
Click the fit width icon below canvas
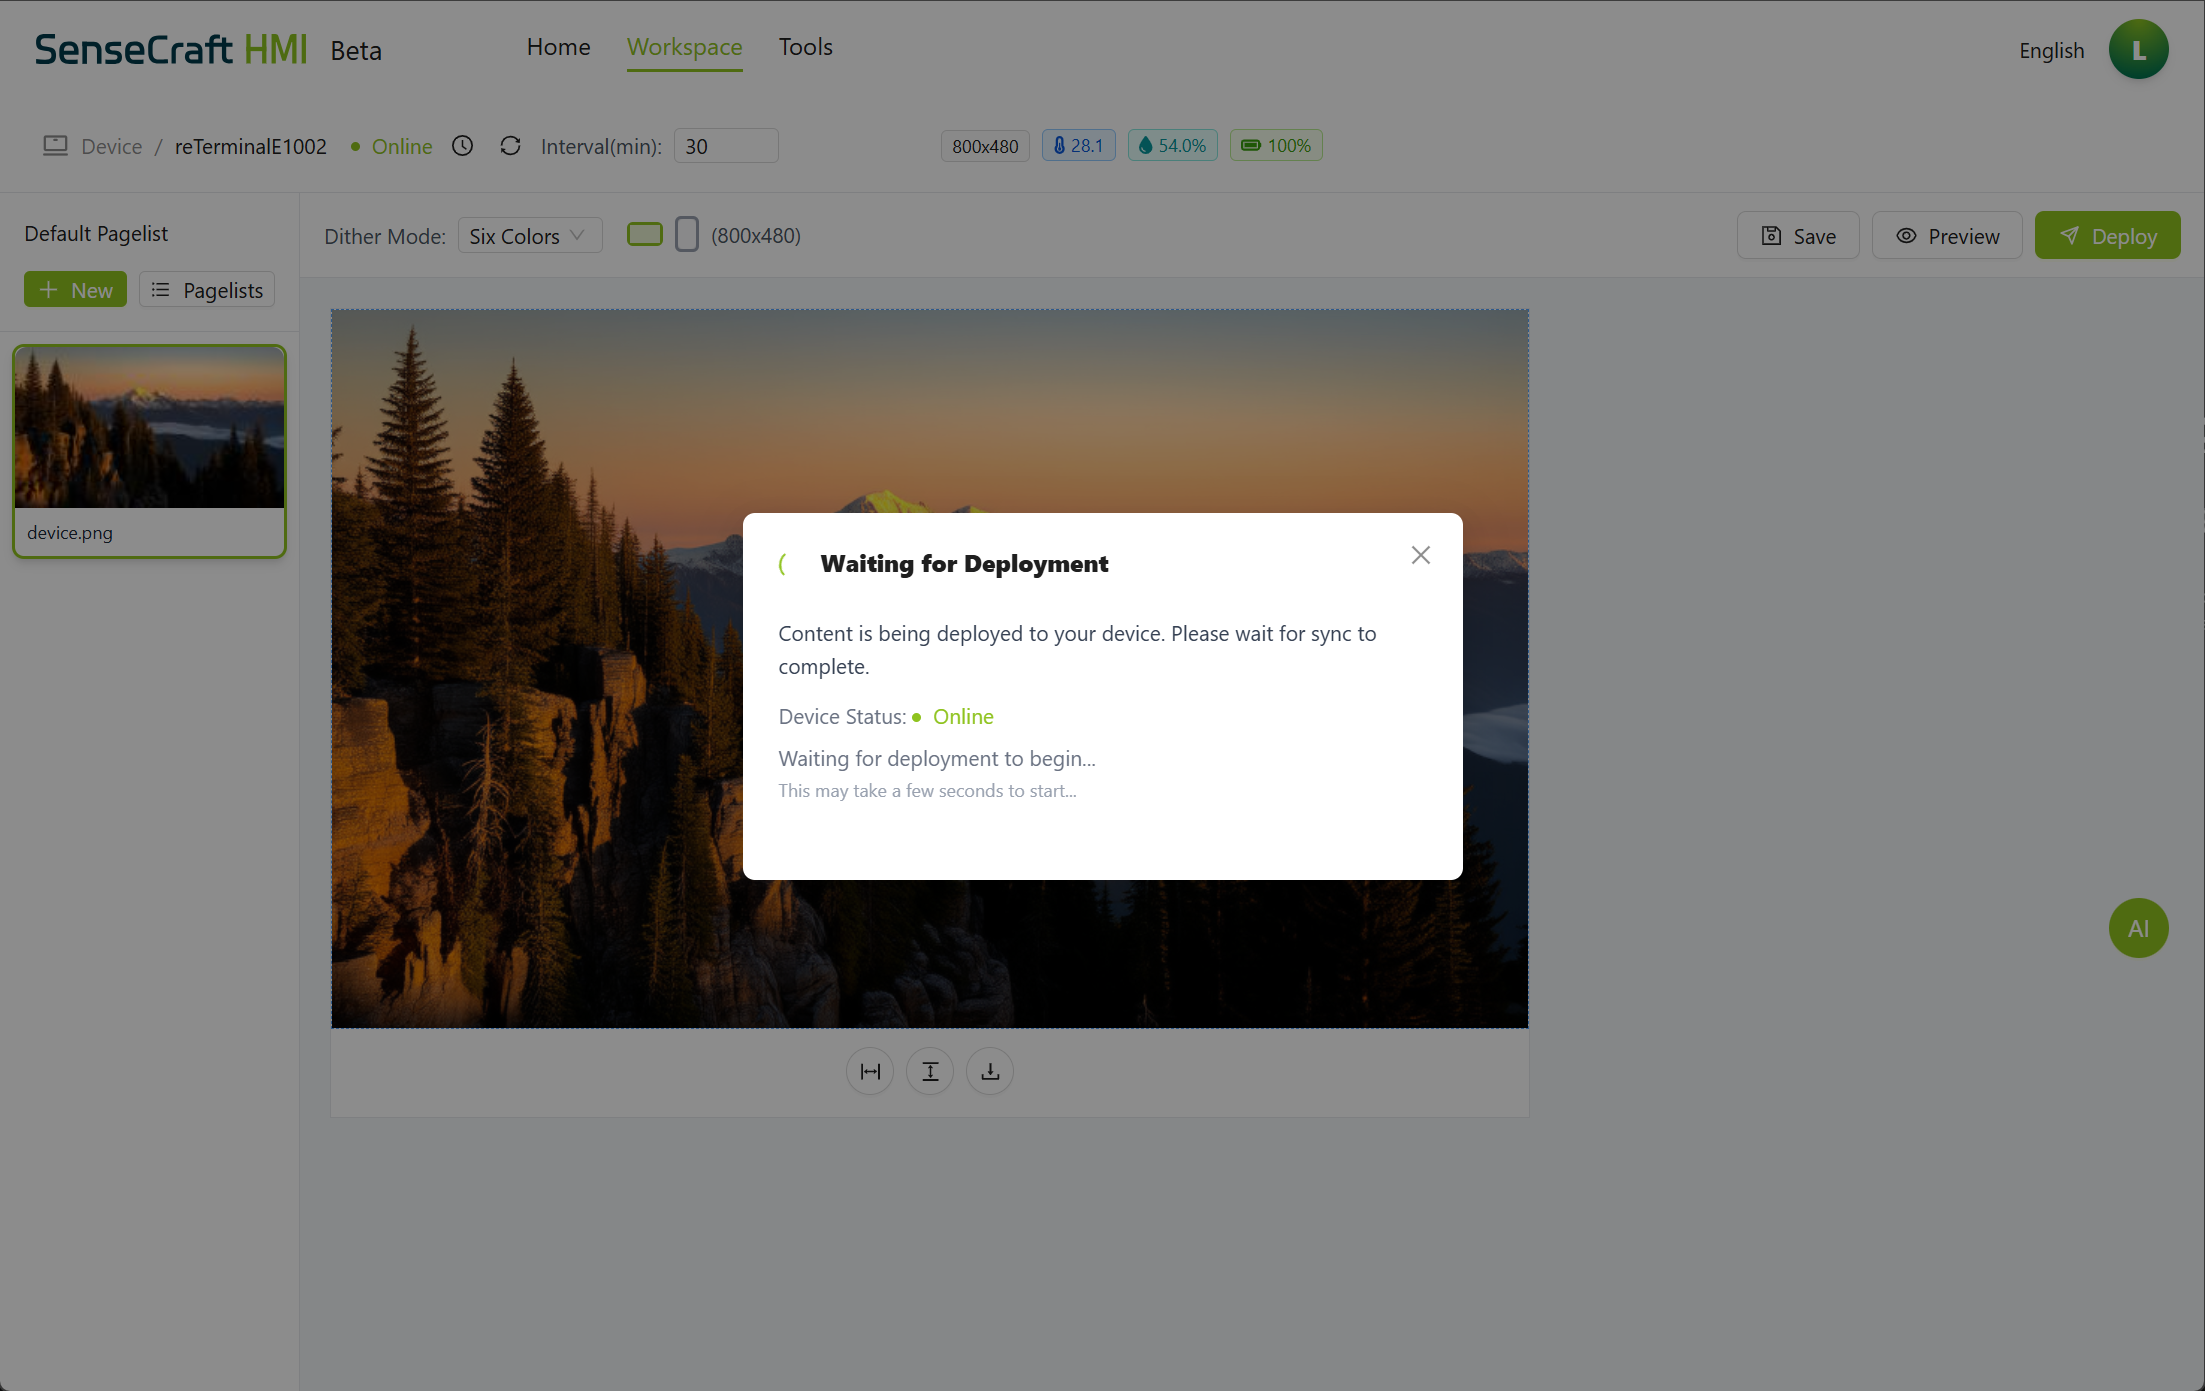[x=870, y=1071]
